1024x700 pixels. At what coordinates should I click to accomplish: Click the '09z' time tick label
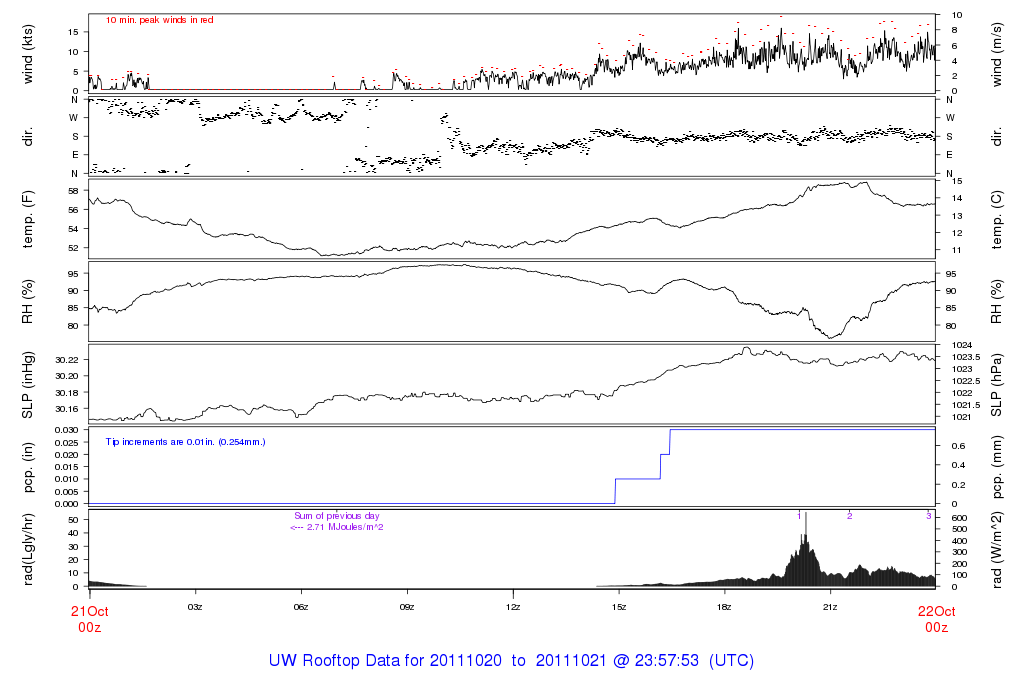point(407,607)
